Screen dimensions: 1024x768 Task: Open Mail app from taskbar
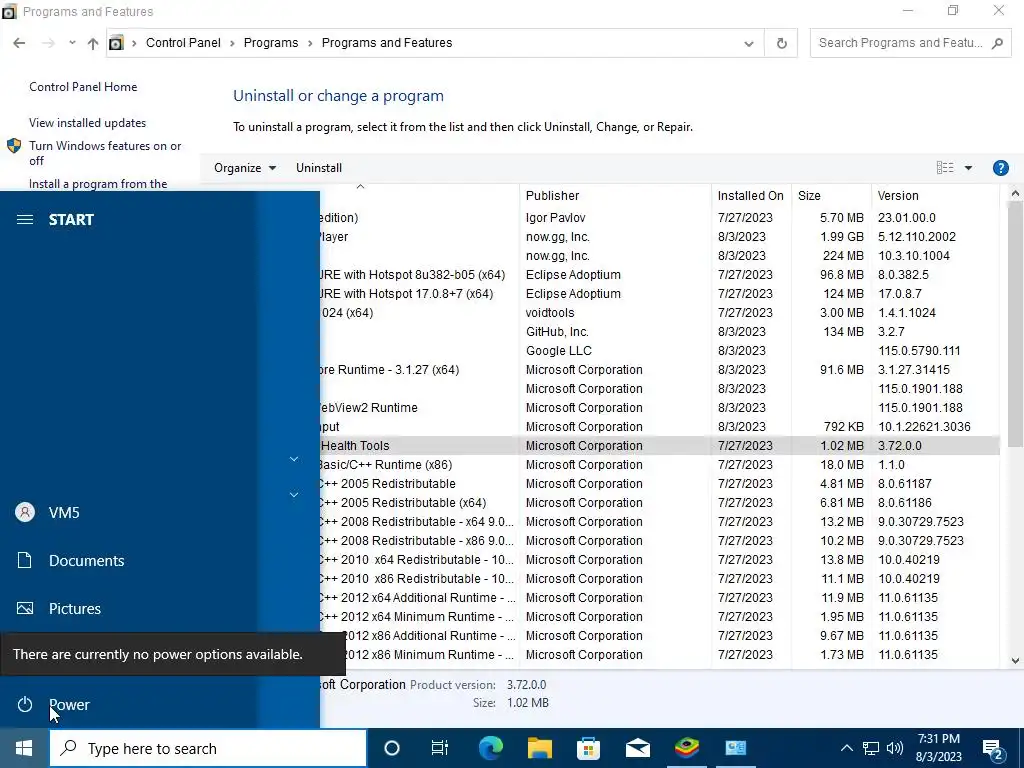point(637,748)
